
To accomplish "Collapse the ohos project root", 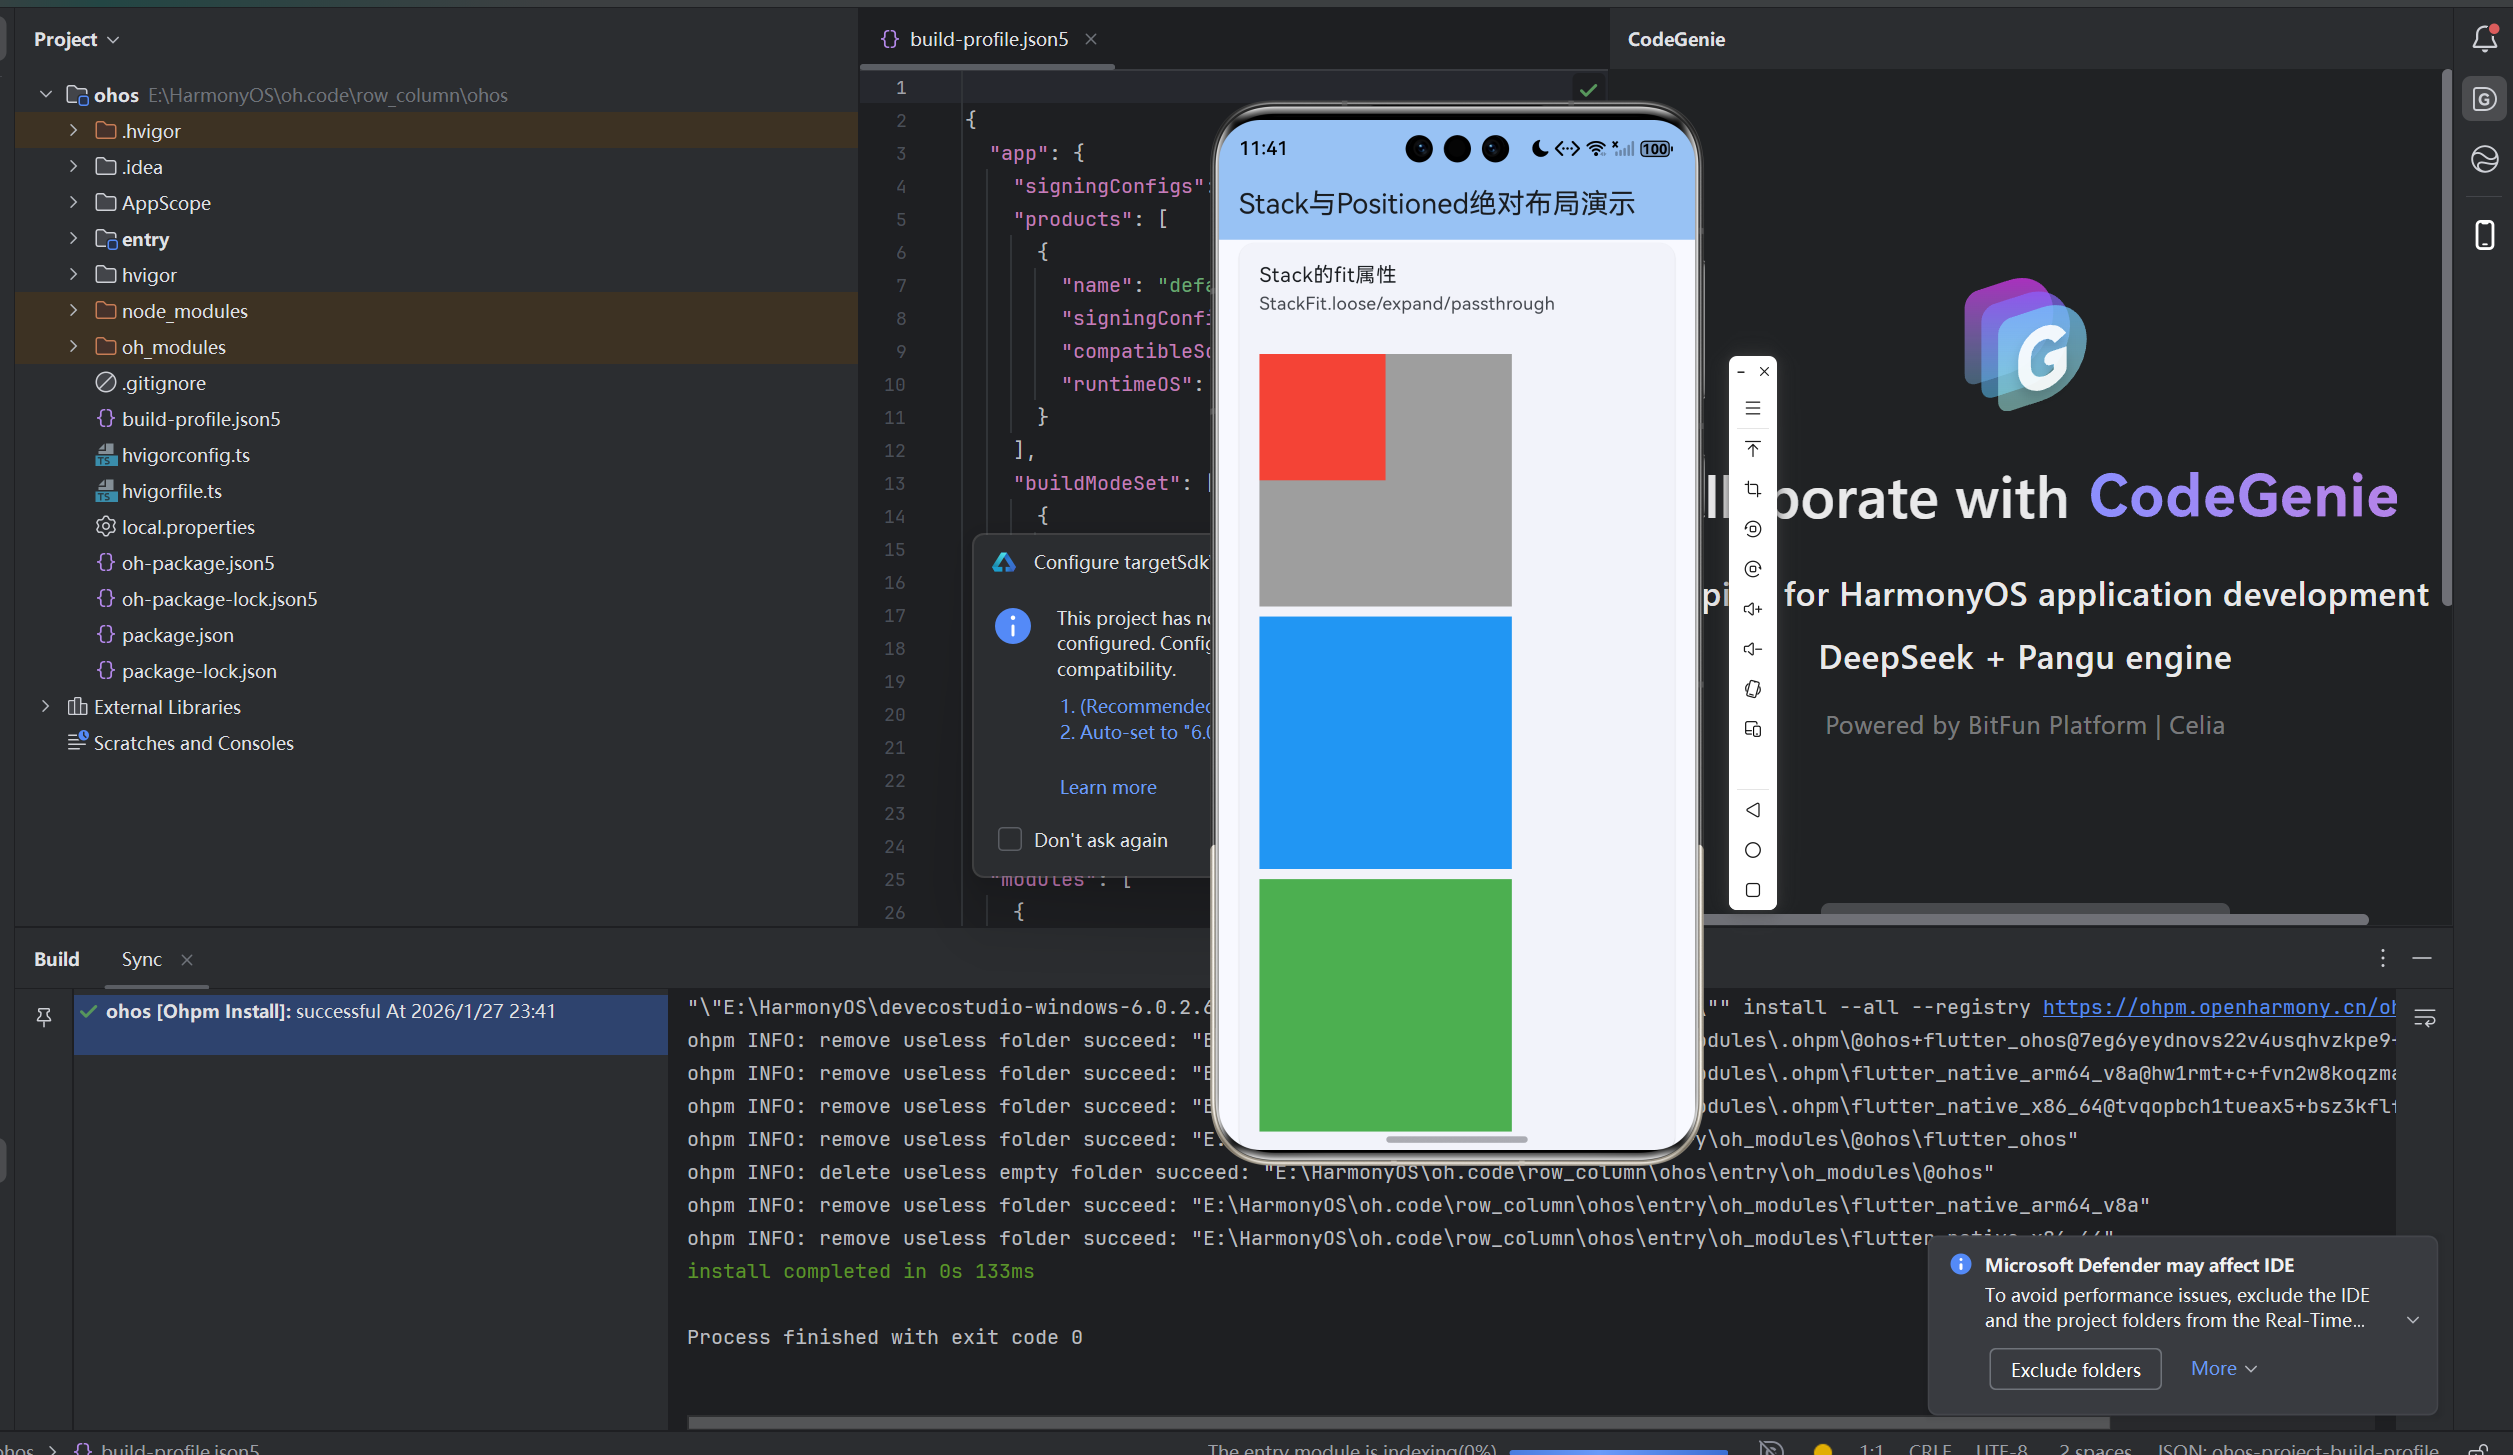I will [45, 94].
